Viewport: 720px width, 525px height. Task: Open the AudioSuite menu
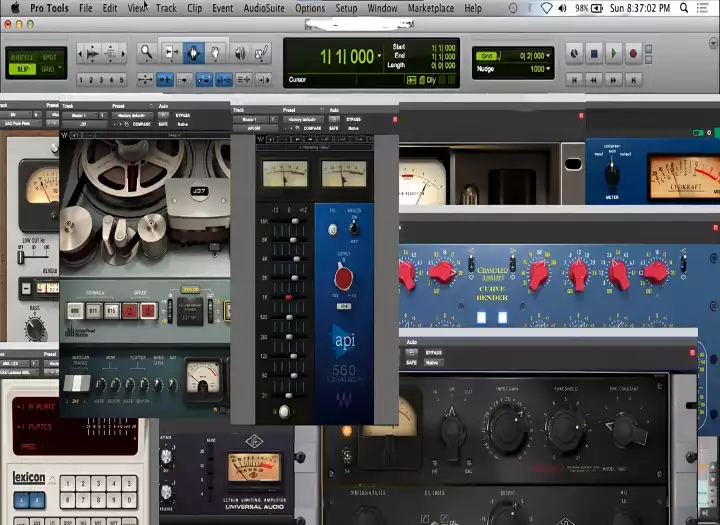click(264, 8)
